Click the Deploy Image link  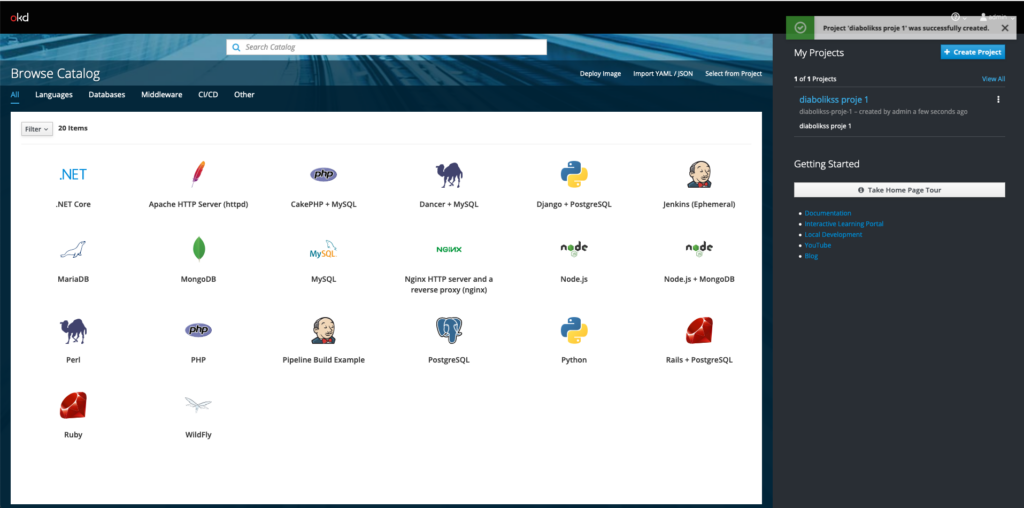(600, 74)
